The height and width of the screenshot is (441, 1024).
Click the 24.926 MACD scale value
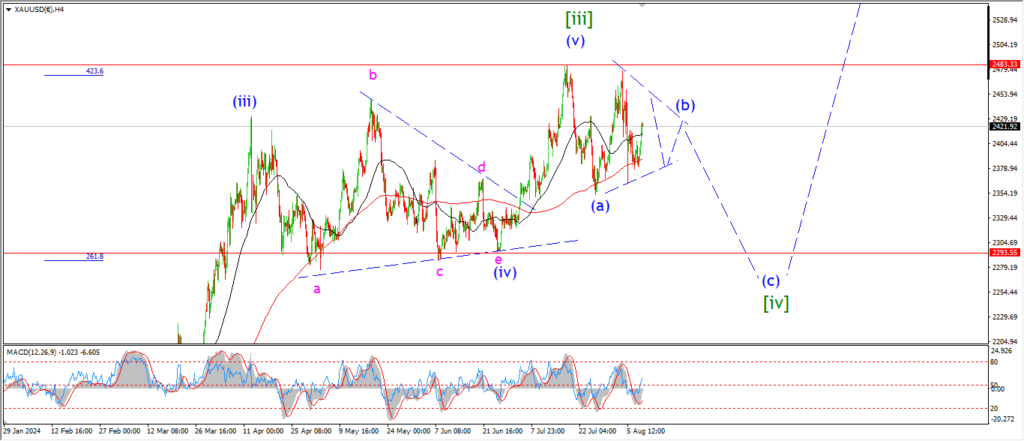pos(1004,352)
